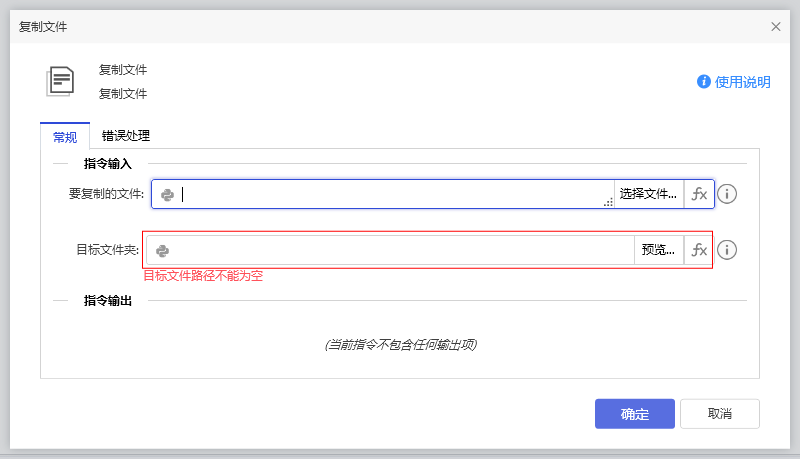Click the info icon next to 目标文件夹
800x459 pixels.
tap(728, 250)
